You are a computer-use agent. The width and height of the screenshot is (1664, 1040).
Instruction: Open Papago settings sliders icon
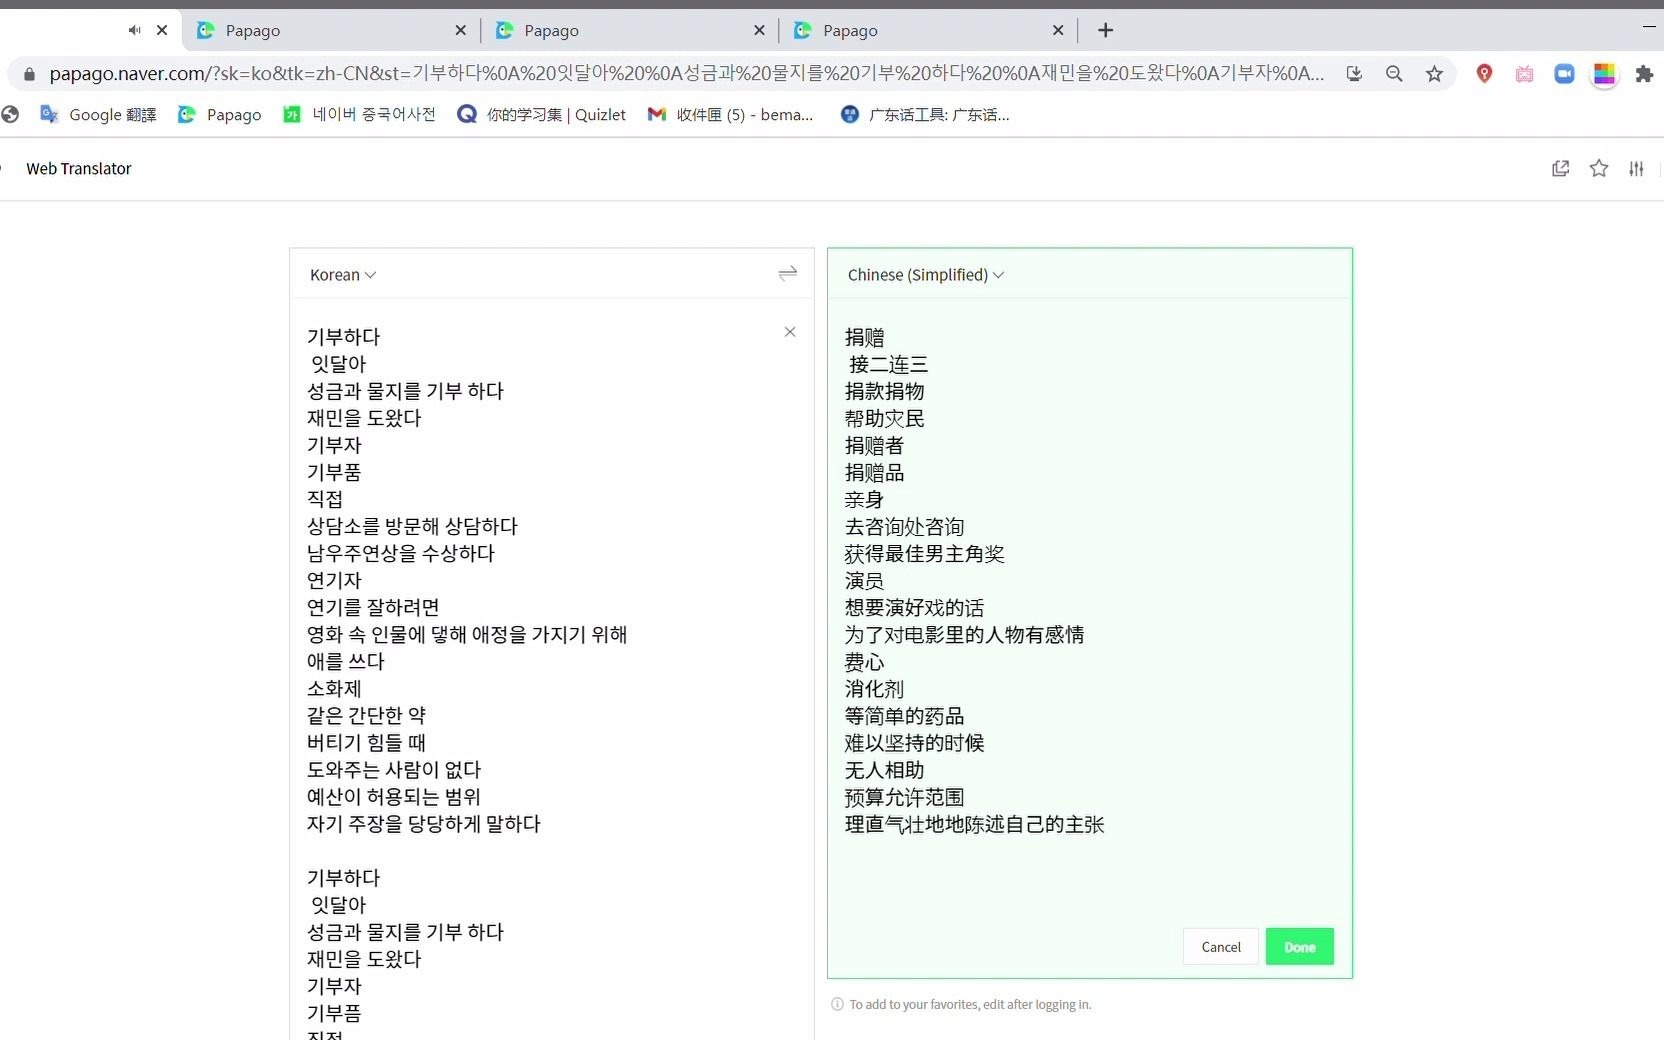(x=1636, y=168)
